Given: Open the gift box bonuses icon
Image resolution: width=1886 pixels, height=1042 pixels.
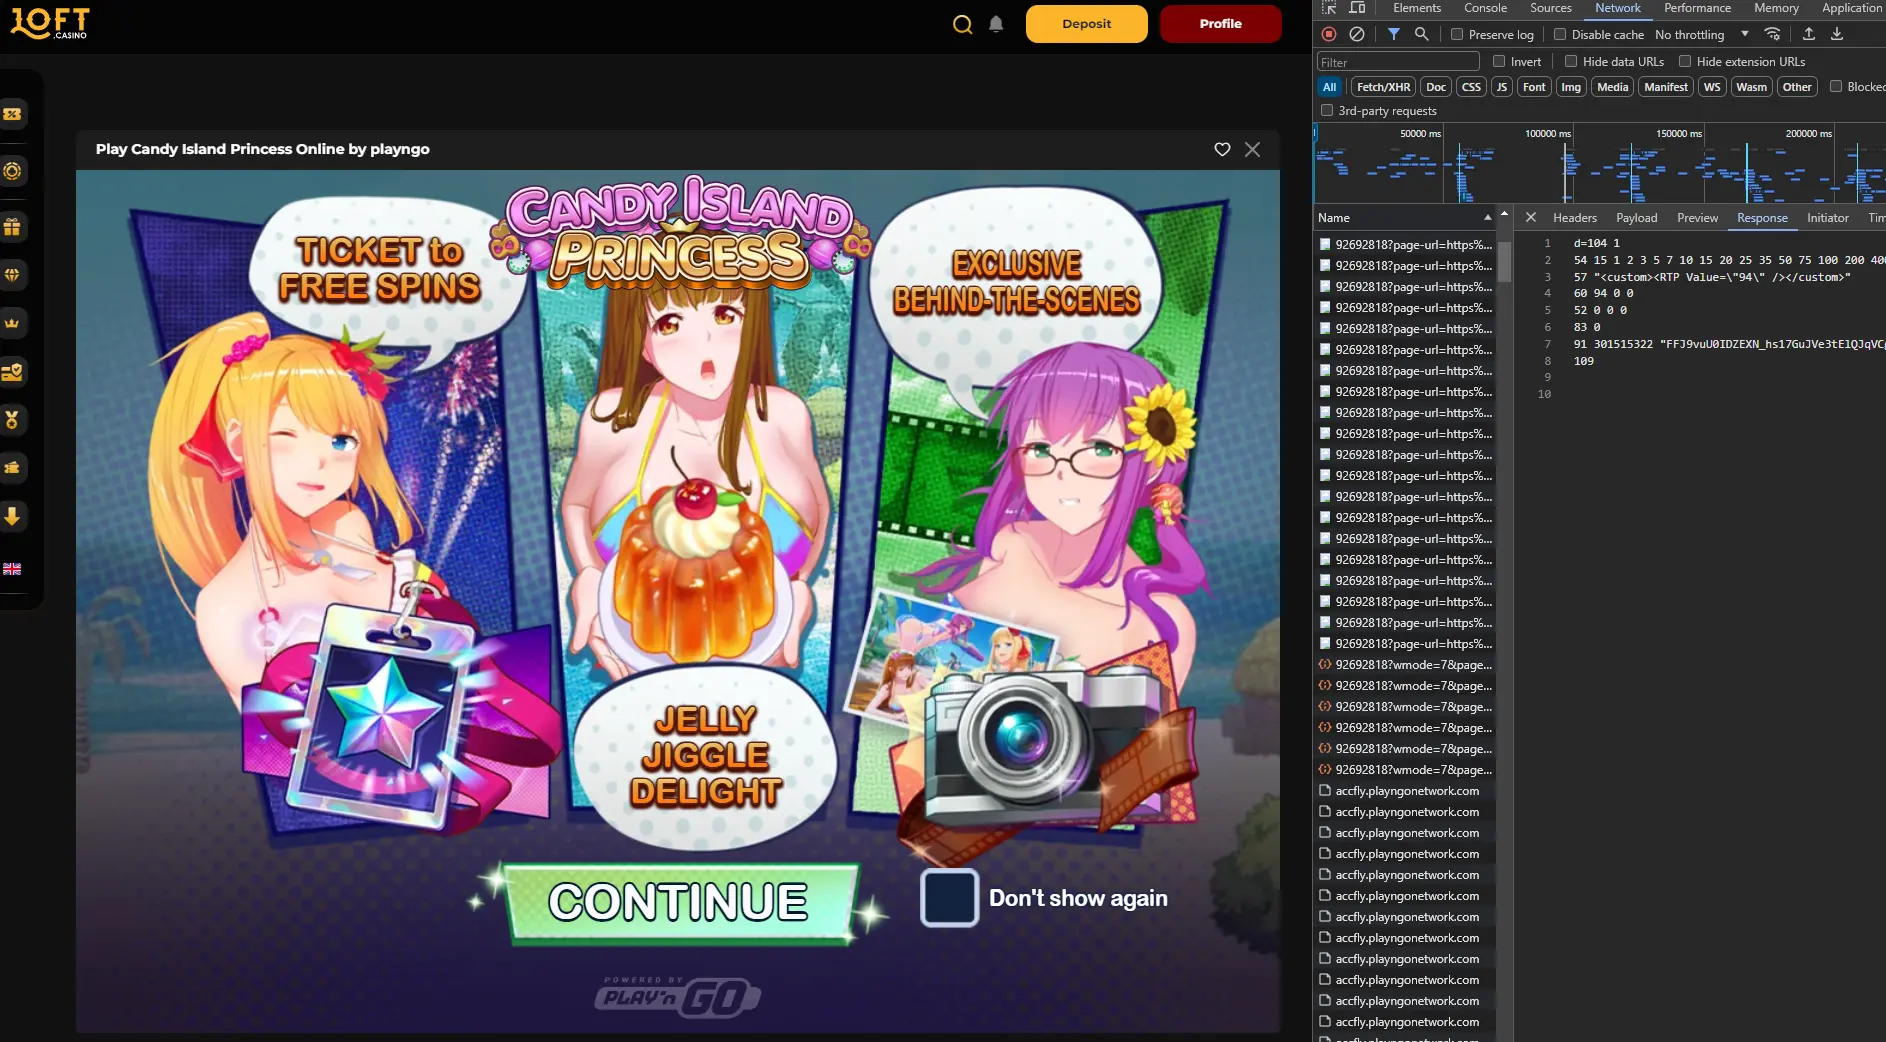Looking at the screenshot, I should click(x=12, y=227).
